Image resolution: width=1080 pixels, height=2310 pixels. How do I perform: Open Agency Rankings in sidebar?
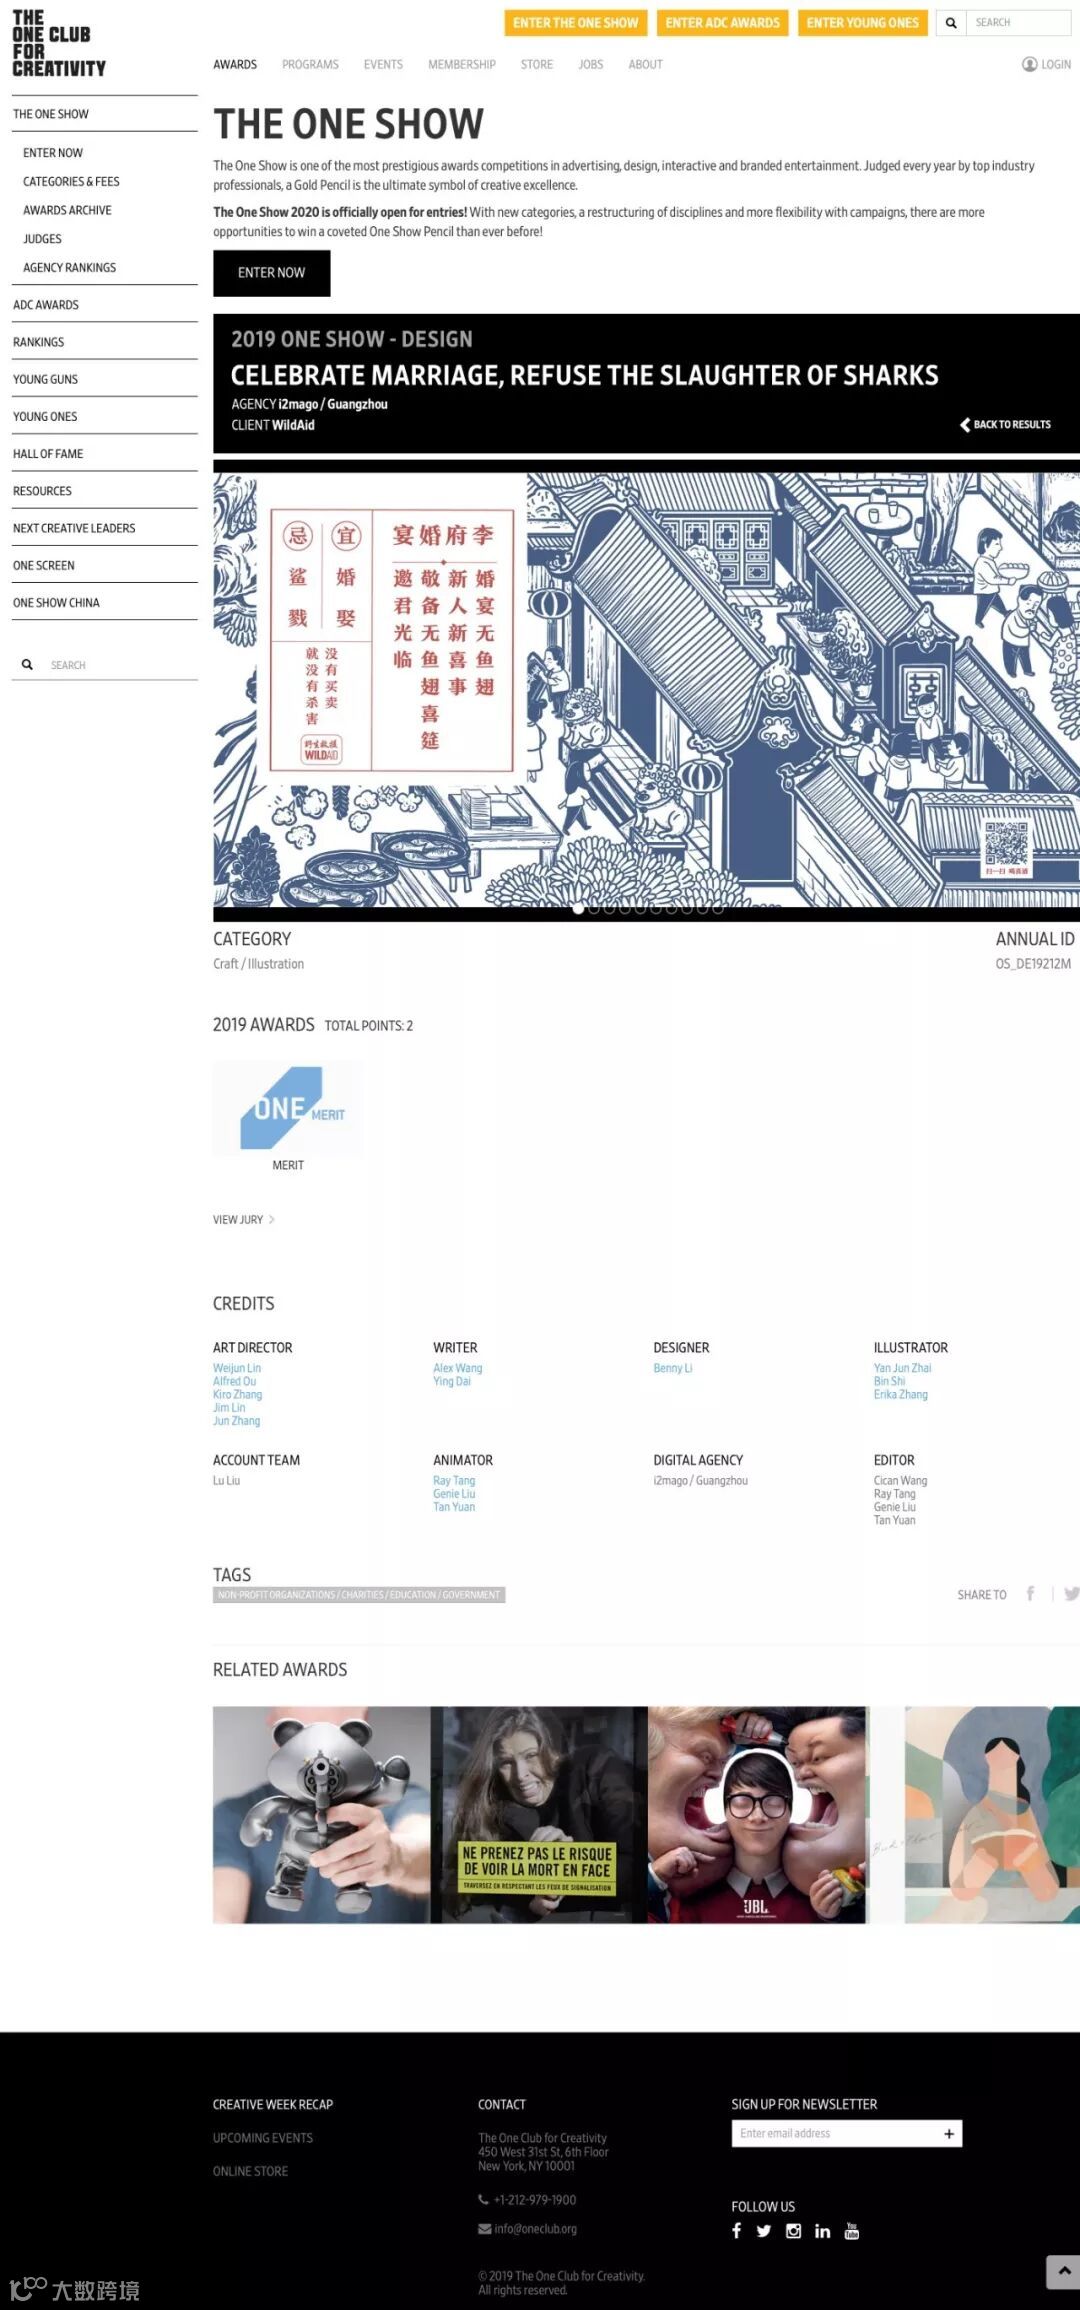pos(69,268)
